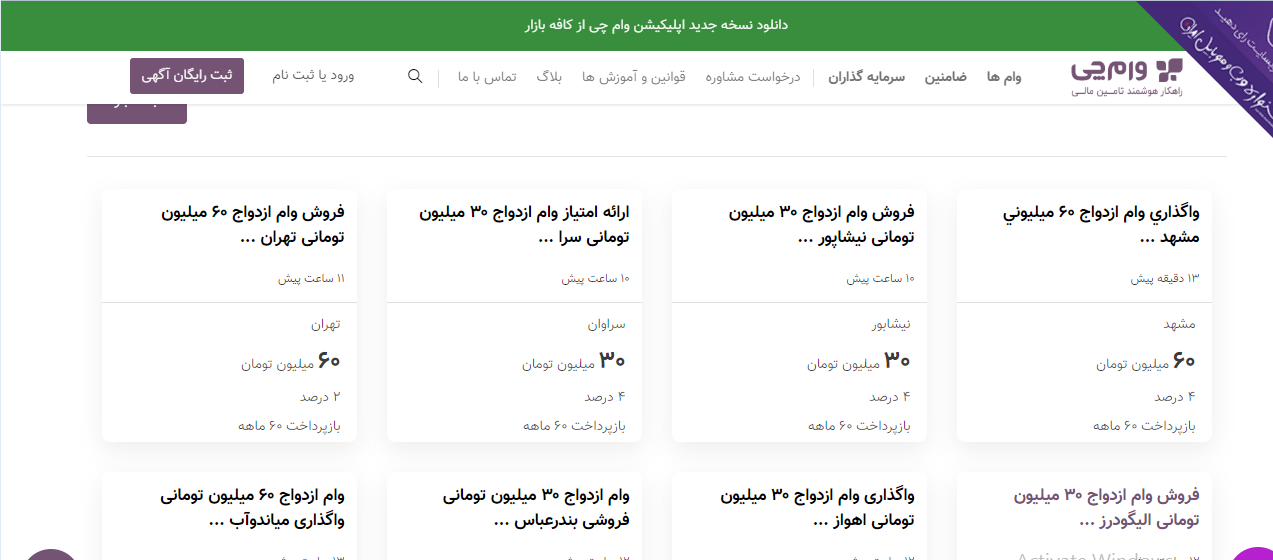This screenshot has width=1273, height=560.
Task: Click the green Cafe Bazaar download banner
Action: [656, 25]
